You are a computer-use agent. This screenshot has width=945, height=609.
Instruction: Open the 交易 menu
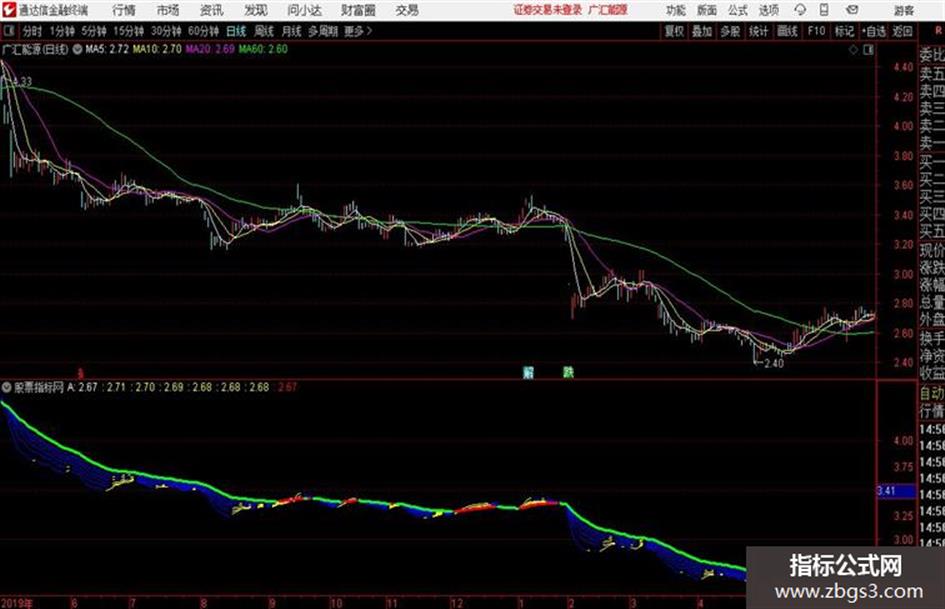tap(407, 10)
